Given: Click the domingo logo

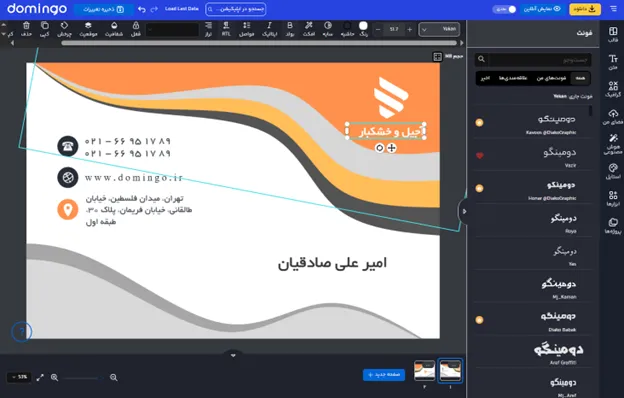Looking at the screenshot, I should point(37,9).
